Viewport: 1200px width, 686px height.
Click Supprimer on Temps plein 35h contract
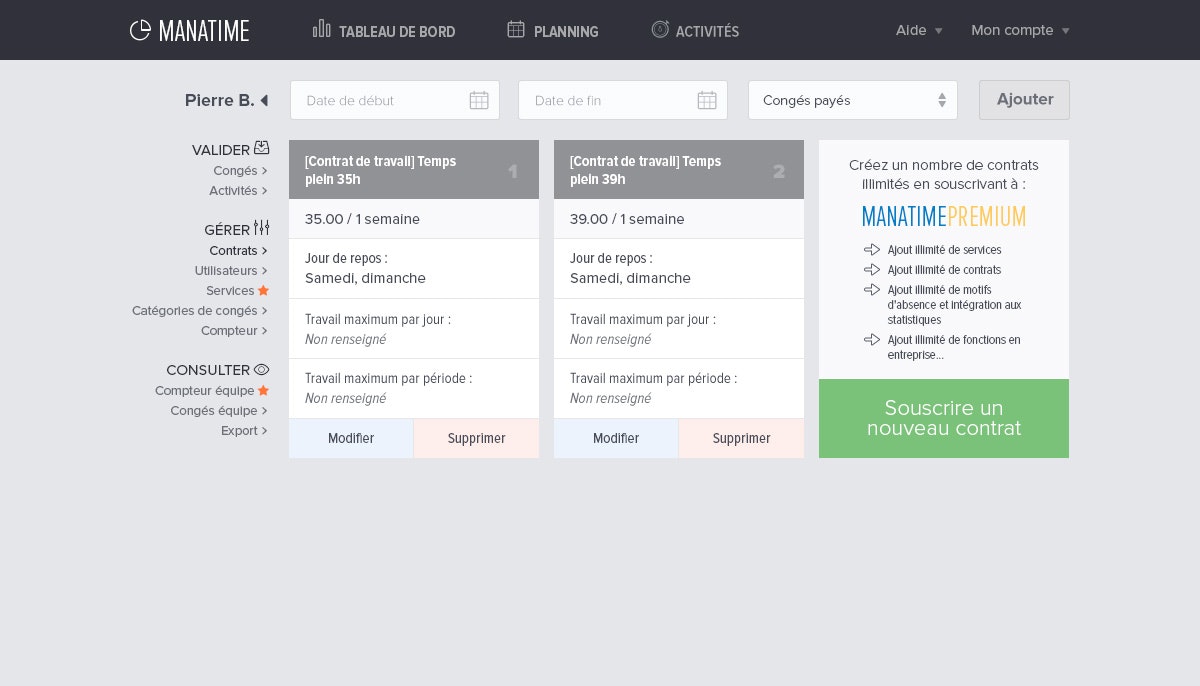coord(476,438)
